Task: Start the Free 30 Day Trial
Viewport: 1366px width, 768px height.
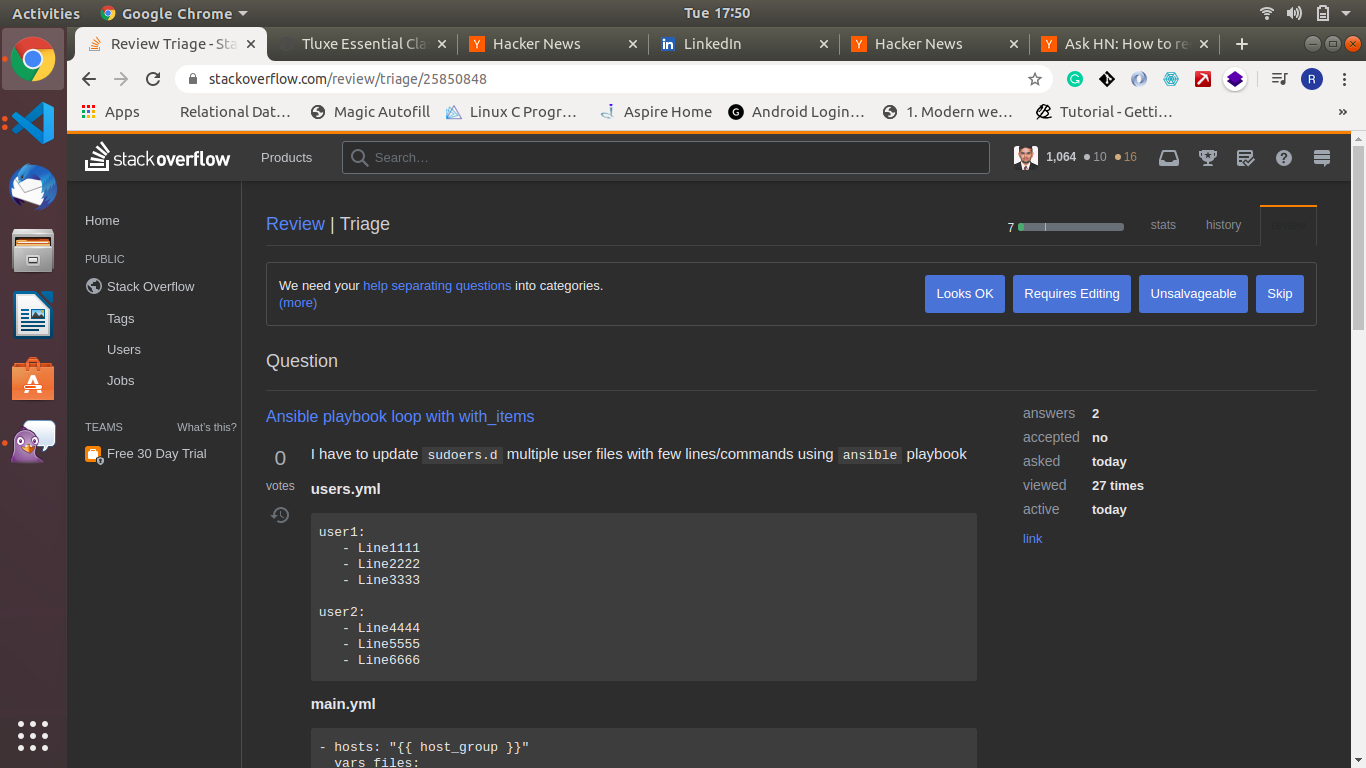Action: pos(146,454)
